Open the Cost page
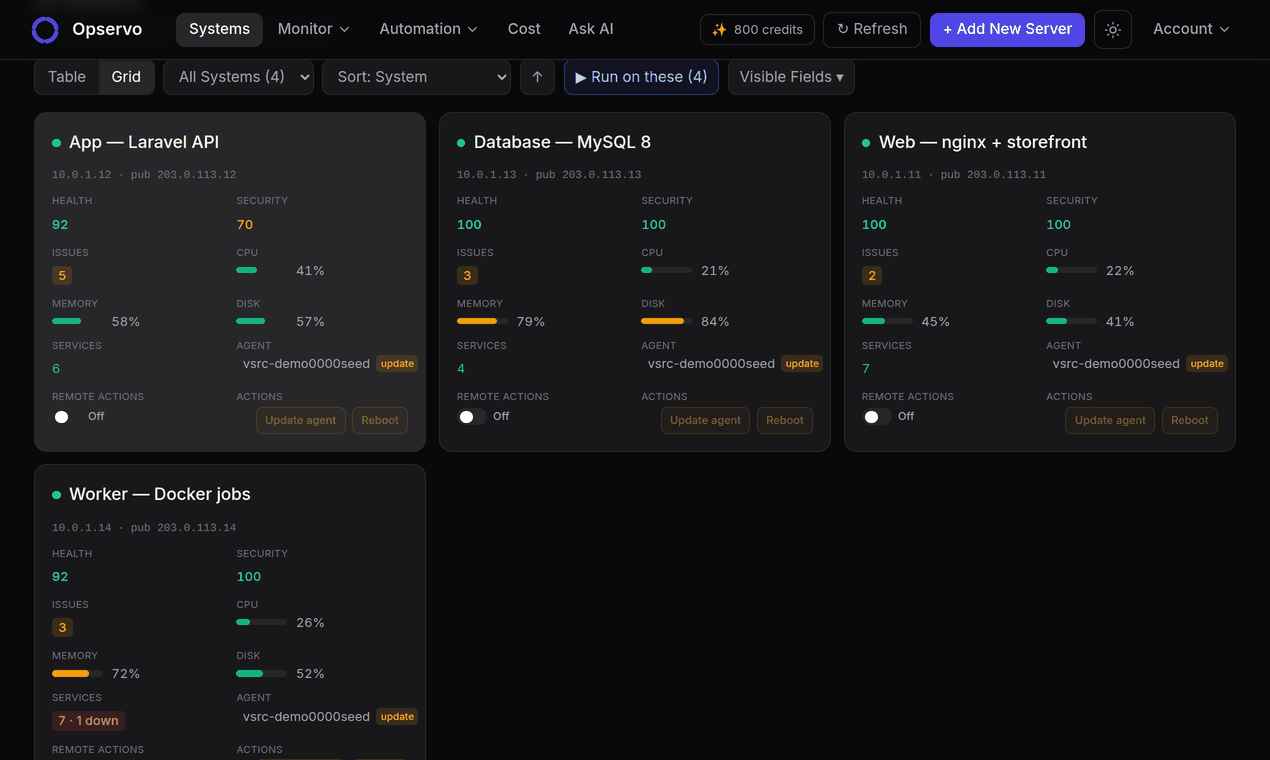 pos(524,29)
